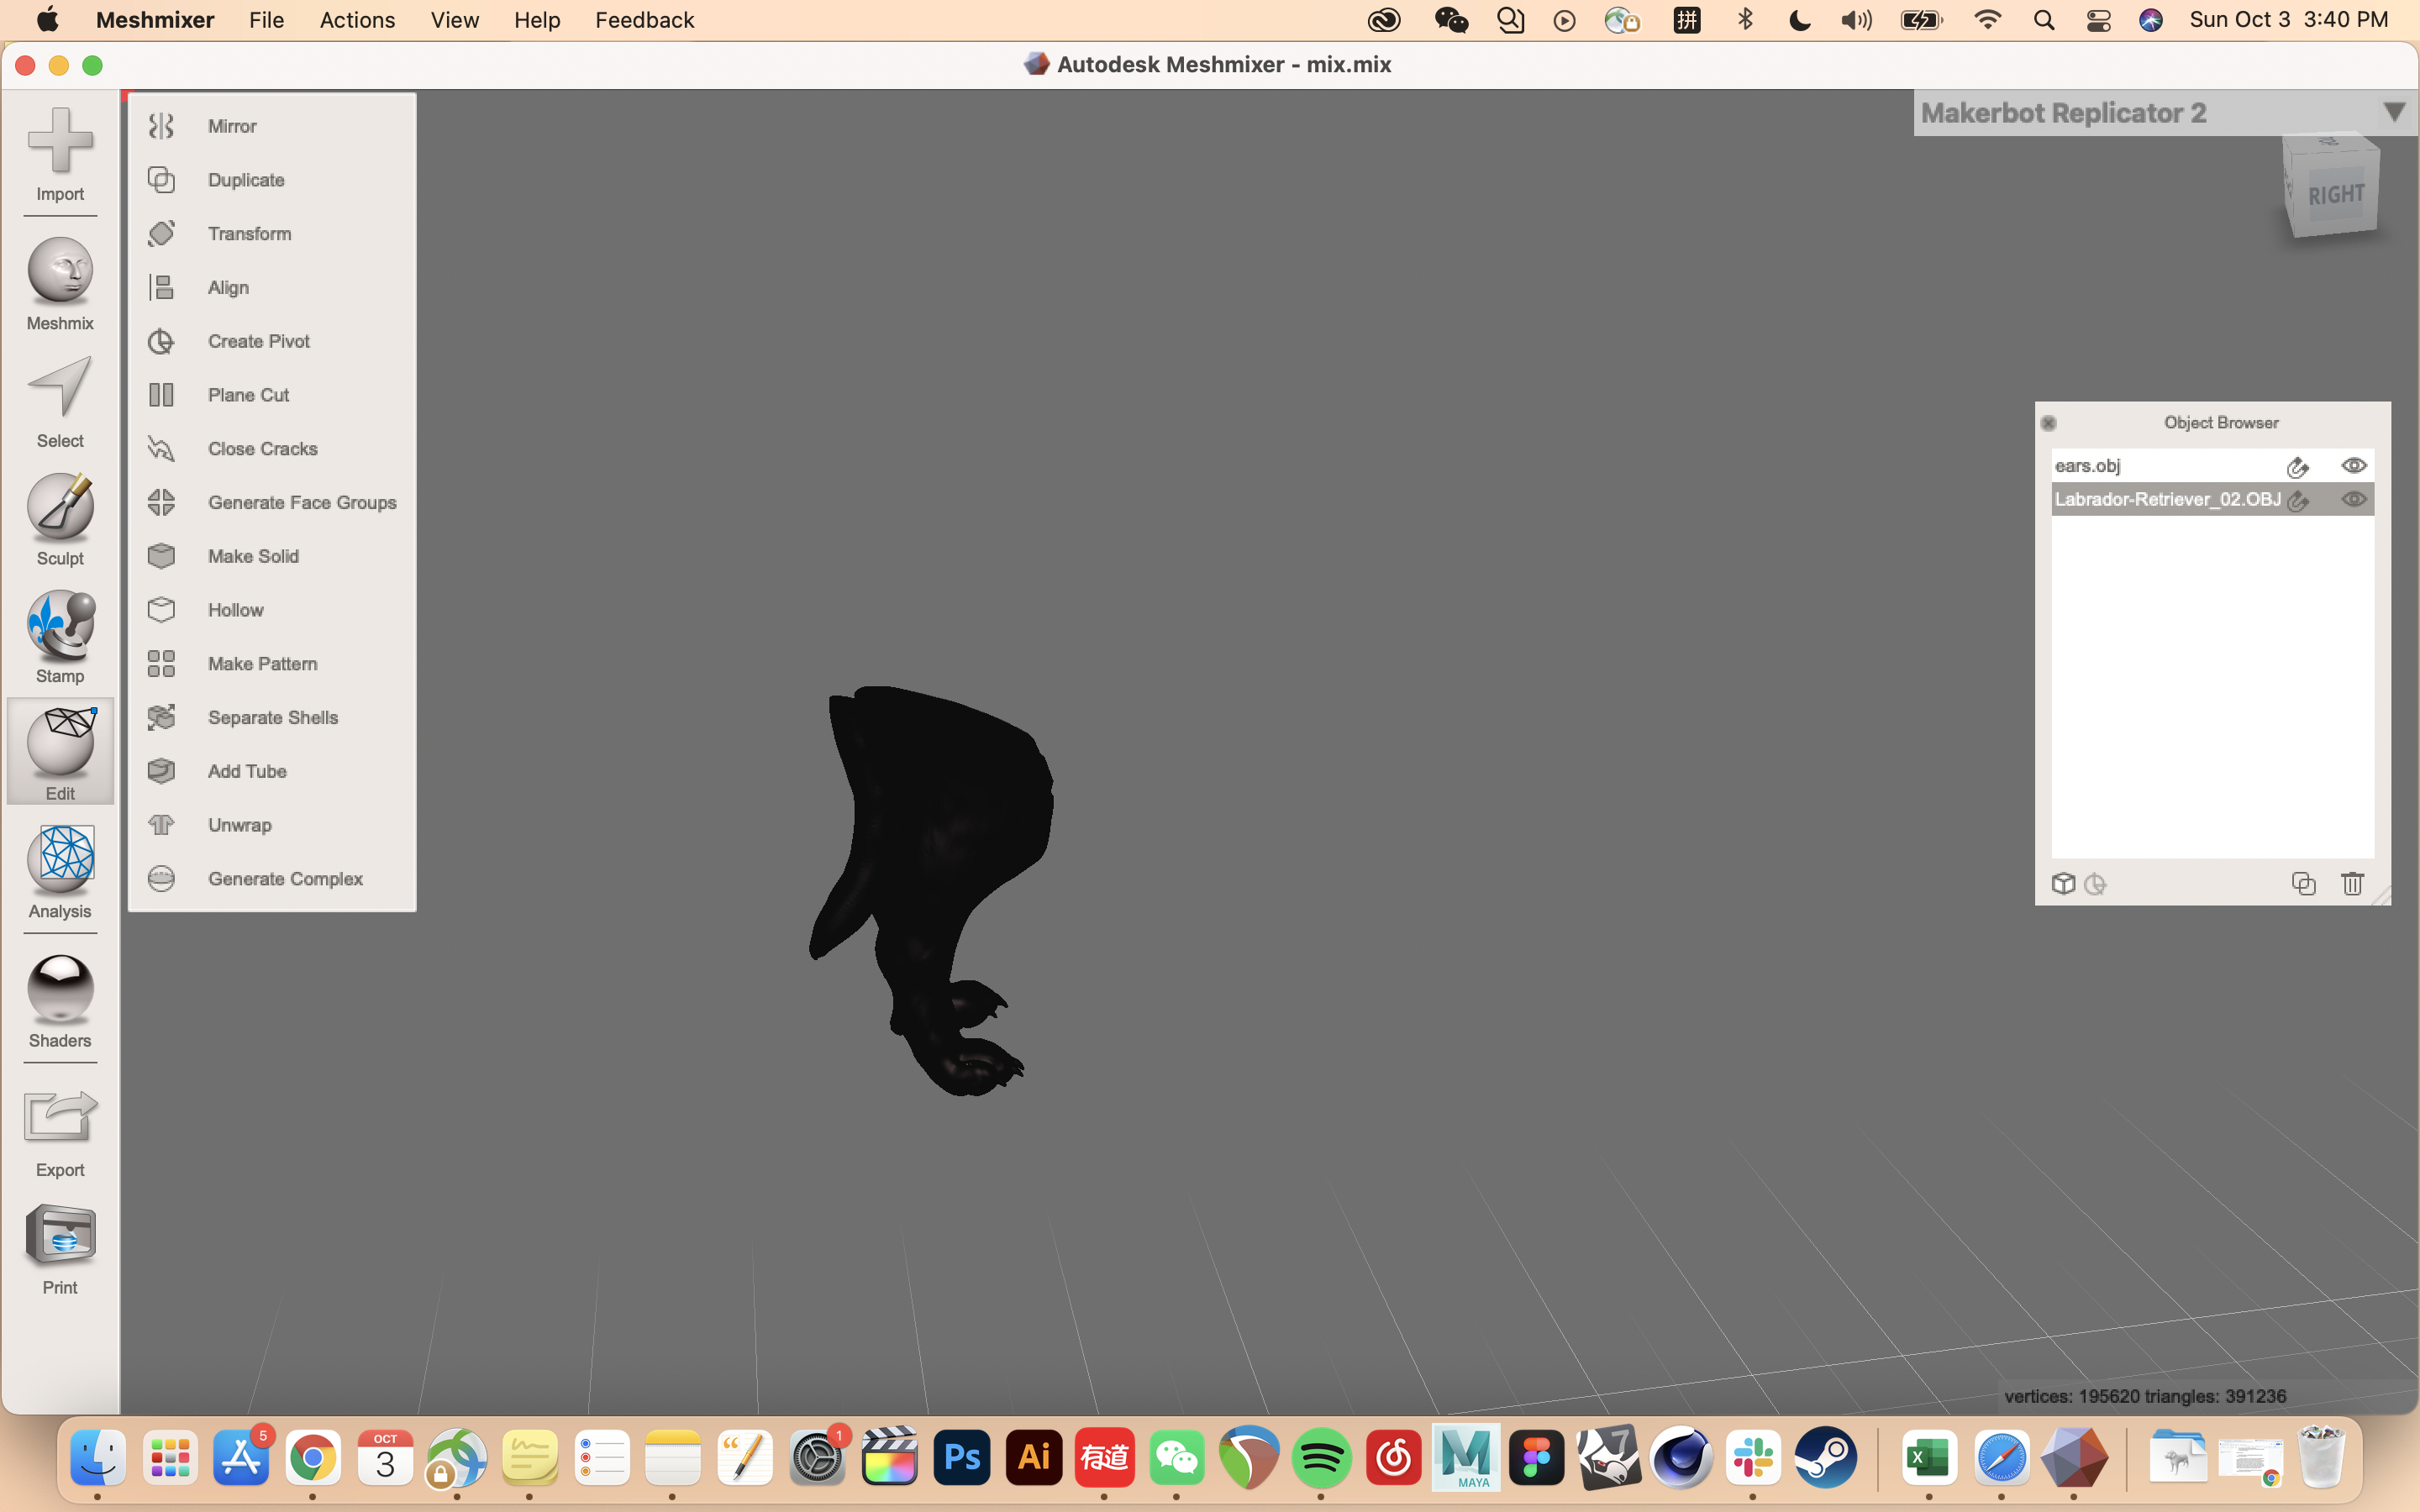The image size is (2420, 1512).
Task: Open the Actions menu
Action: [x=356, y=20]
